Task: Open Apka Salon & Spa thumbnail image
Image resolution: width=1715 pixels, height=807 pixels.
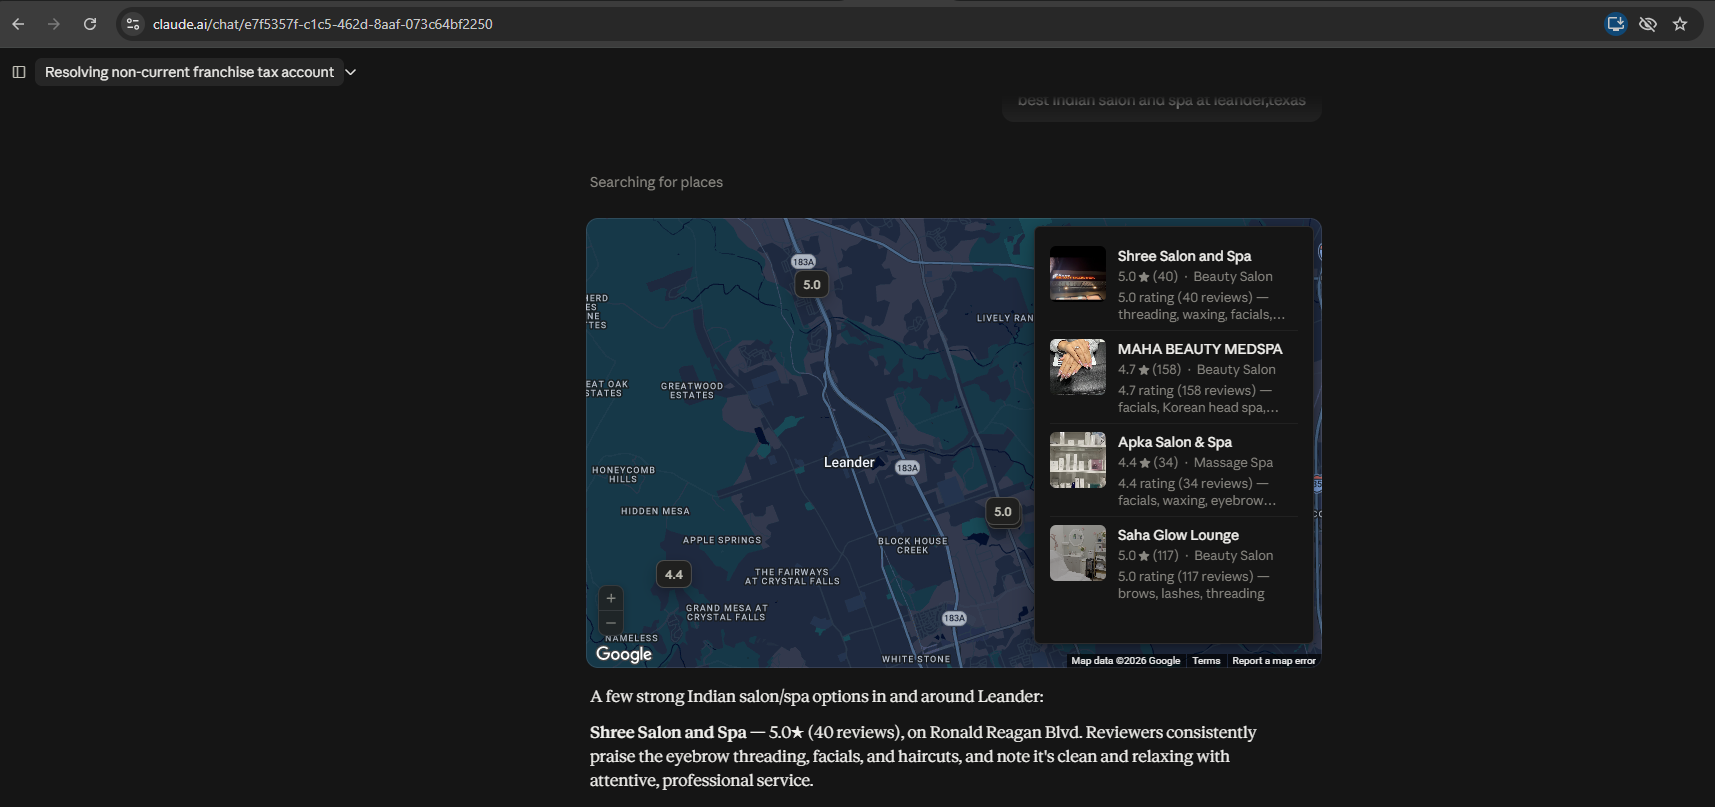Action: [x=1078, y=460]
